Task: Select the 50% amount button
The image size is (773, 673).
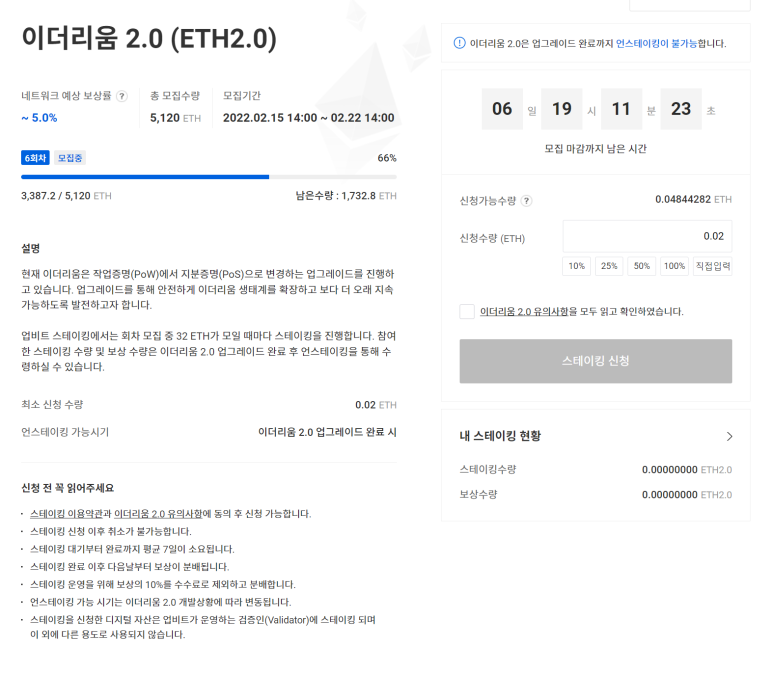Action: [x=641, y=266]
